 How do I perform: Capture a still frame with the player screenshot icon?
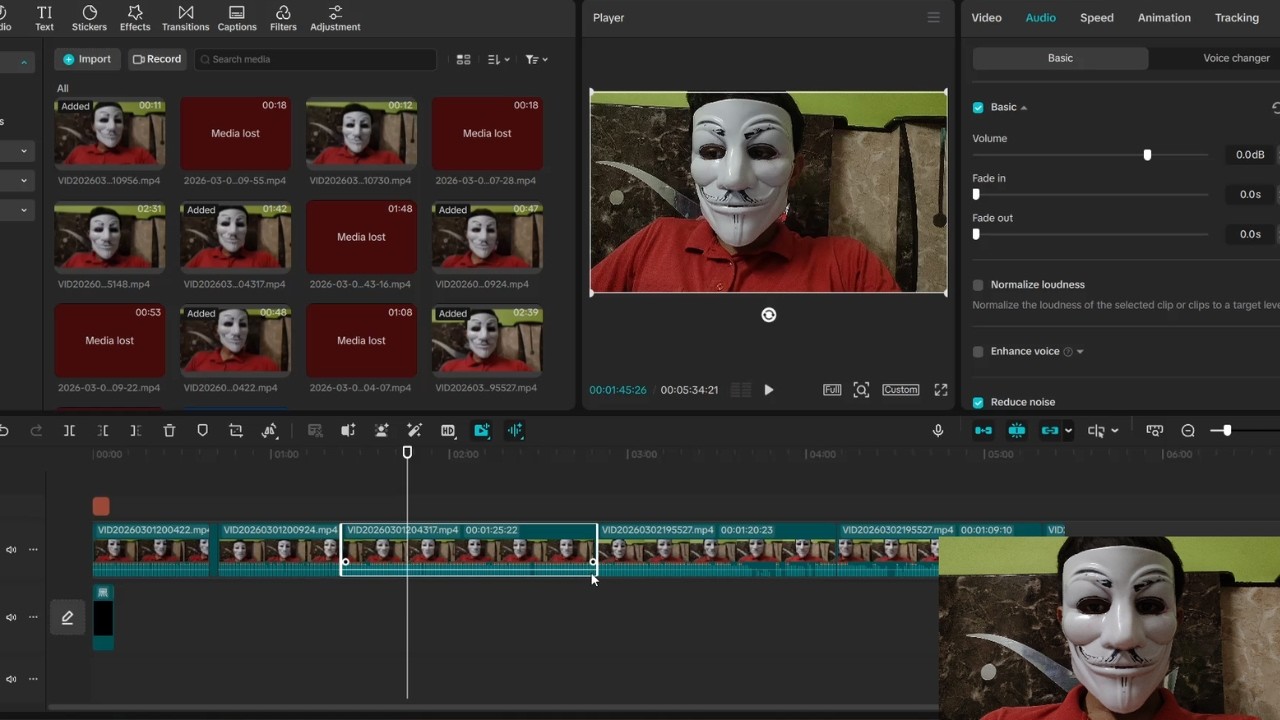coord(861,390)
